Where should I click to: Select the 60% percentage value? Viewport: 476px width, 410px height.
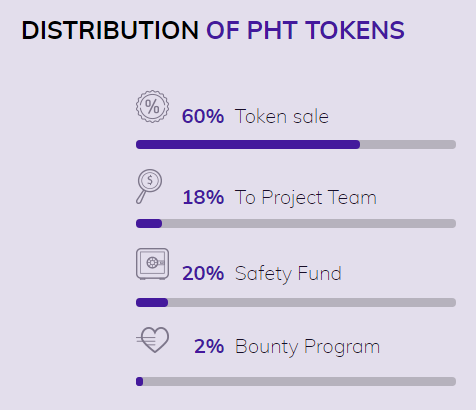(x=203, y=116)
